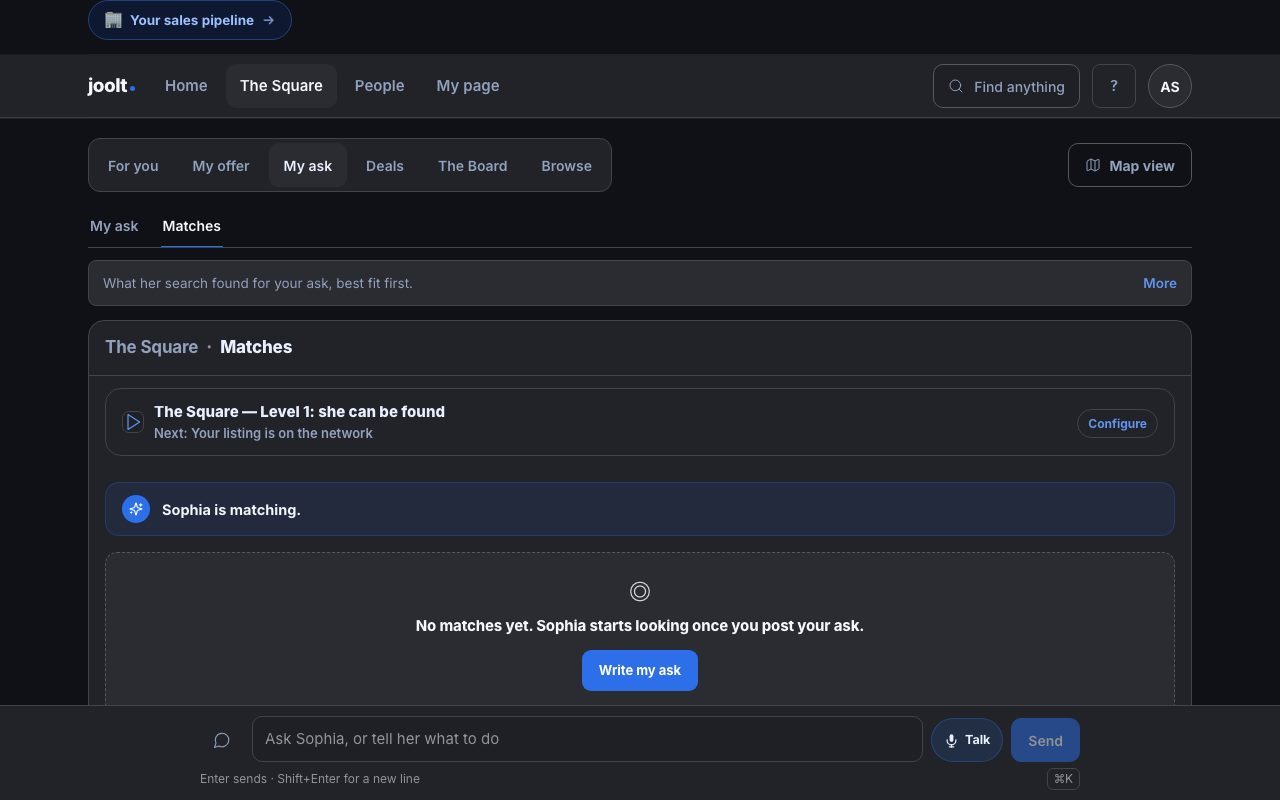Click the Find anything search box
The height and width of the screenshot is (800, 1280).
click(1006, 86)
